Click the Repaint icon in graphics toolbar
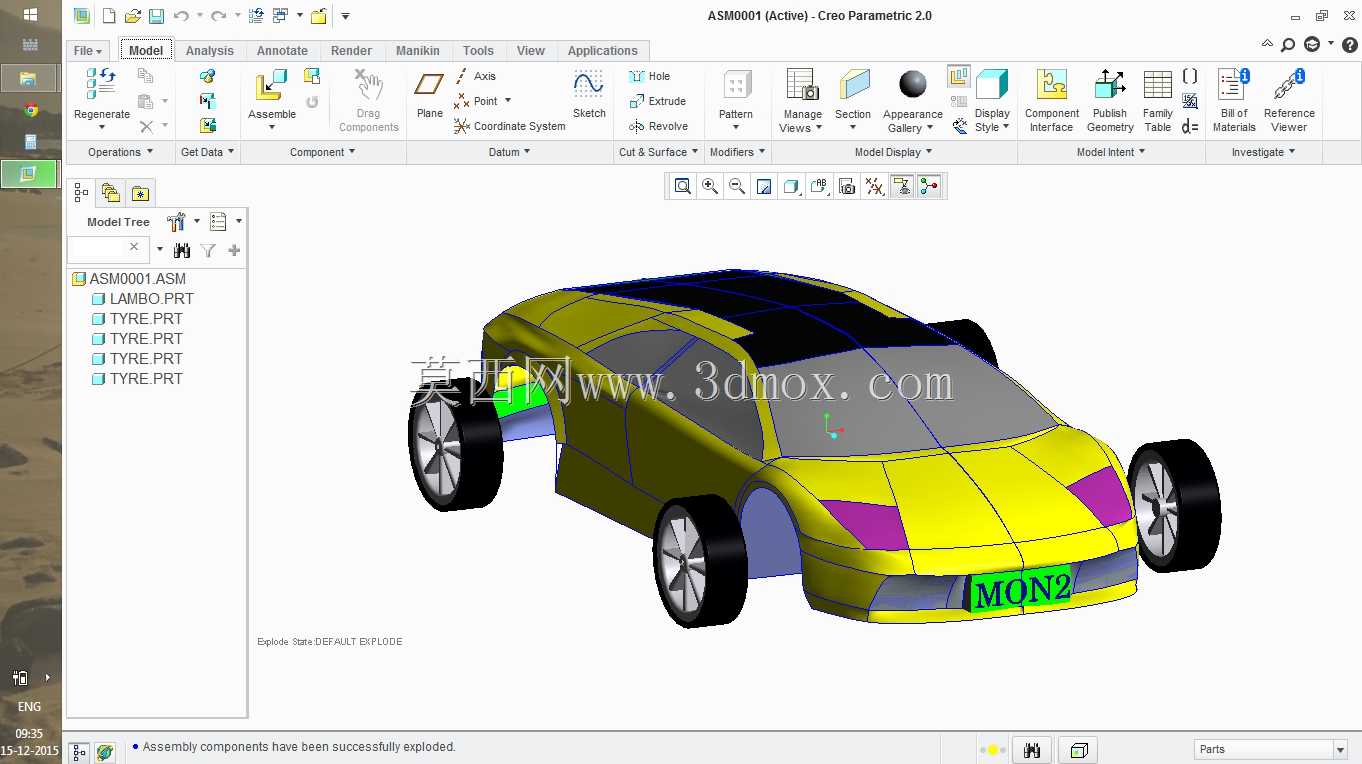Image resolution: width=1362 pixels, height=764 pixels. point(764,186)
